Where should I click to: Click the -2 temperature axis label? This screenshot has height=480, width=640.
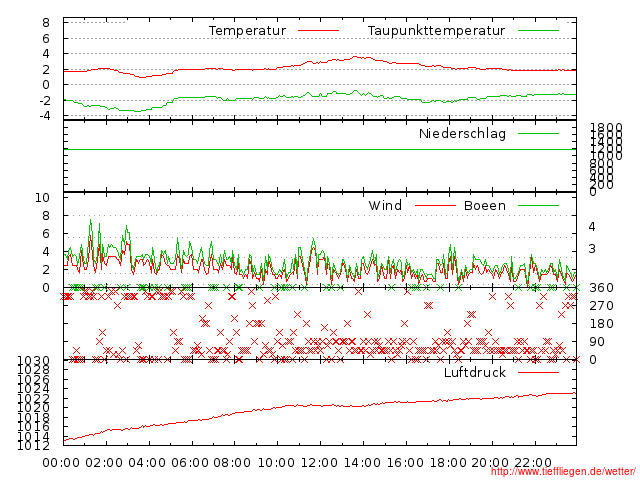45,100
